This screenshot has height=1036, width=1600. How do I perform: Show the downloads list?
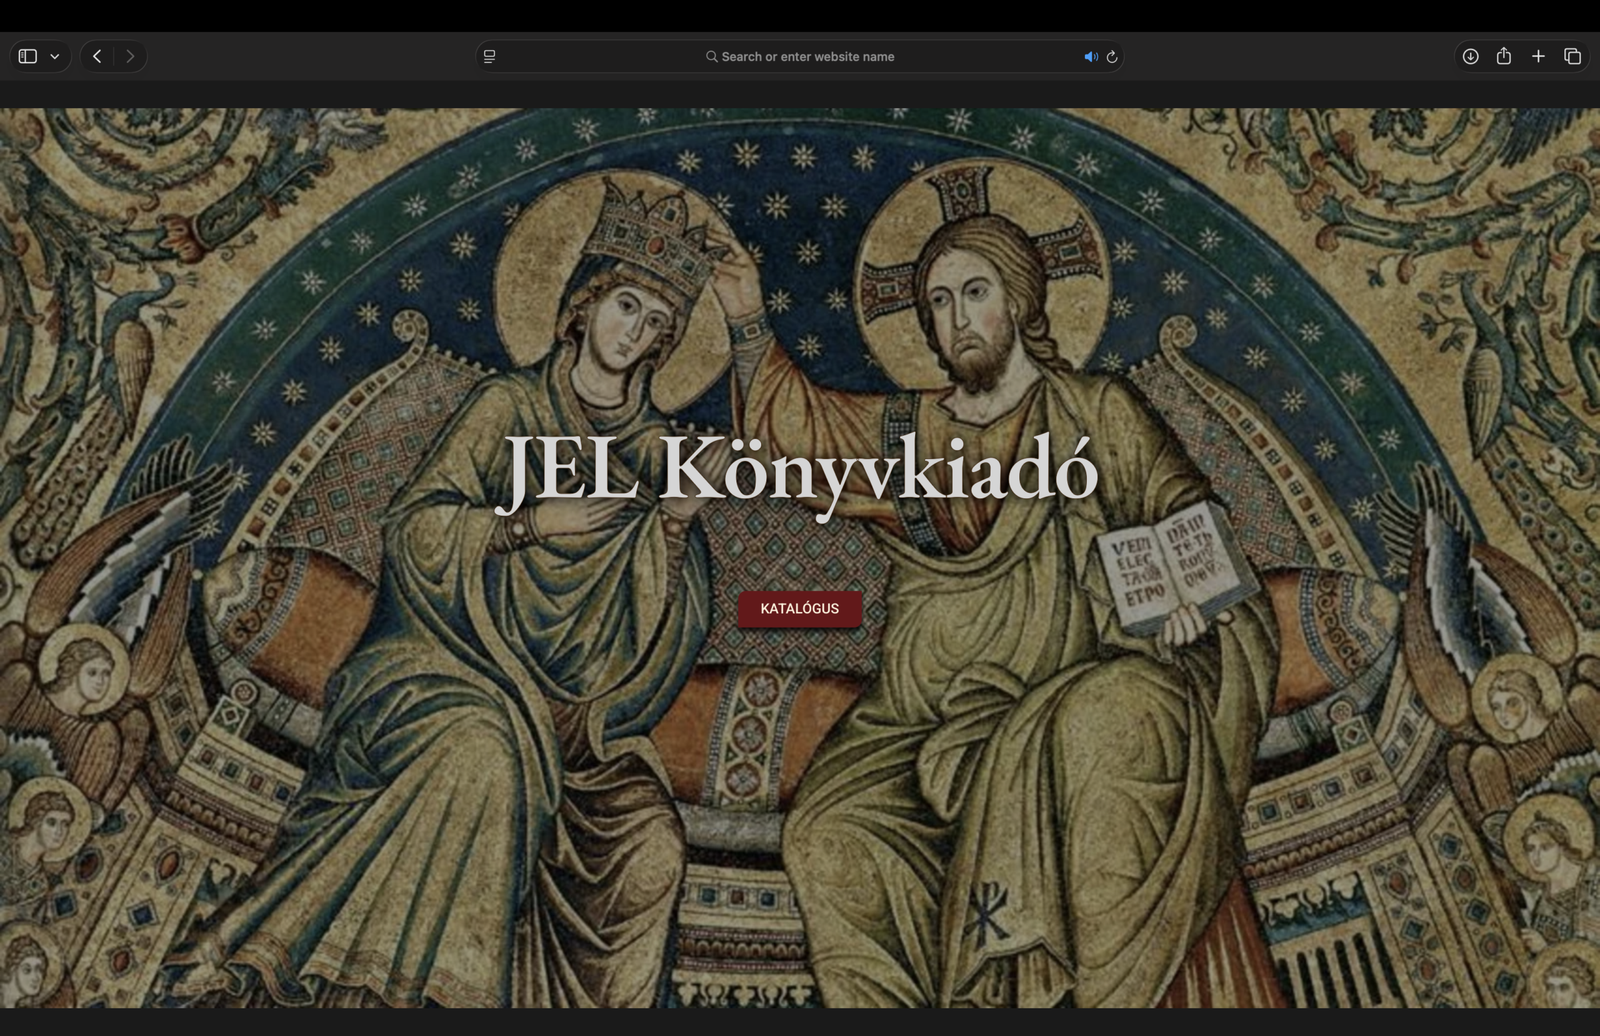point(1470,57)
